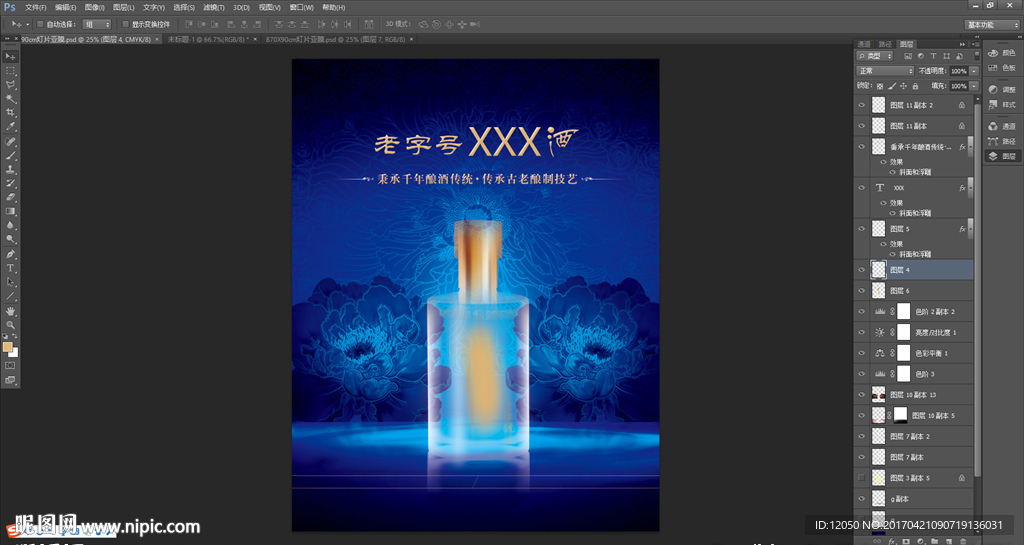Collapse effects of the XXX text layer
The width and height of the screenshot is (1024, 545).
(971, 187)
